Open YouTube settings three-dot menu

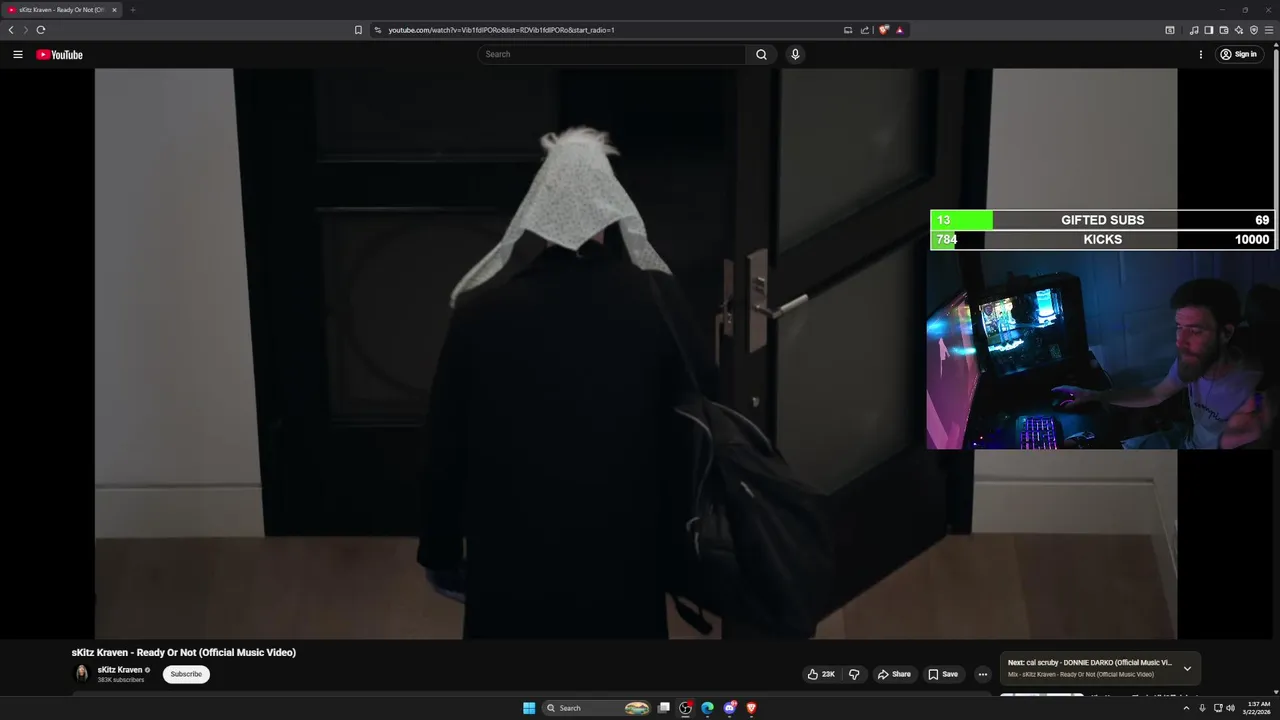[x=1201, y=54]
